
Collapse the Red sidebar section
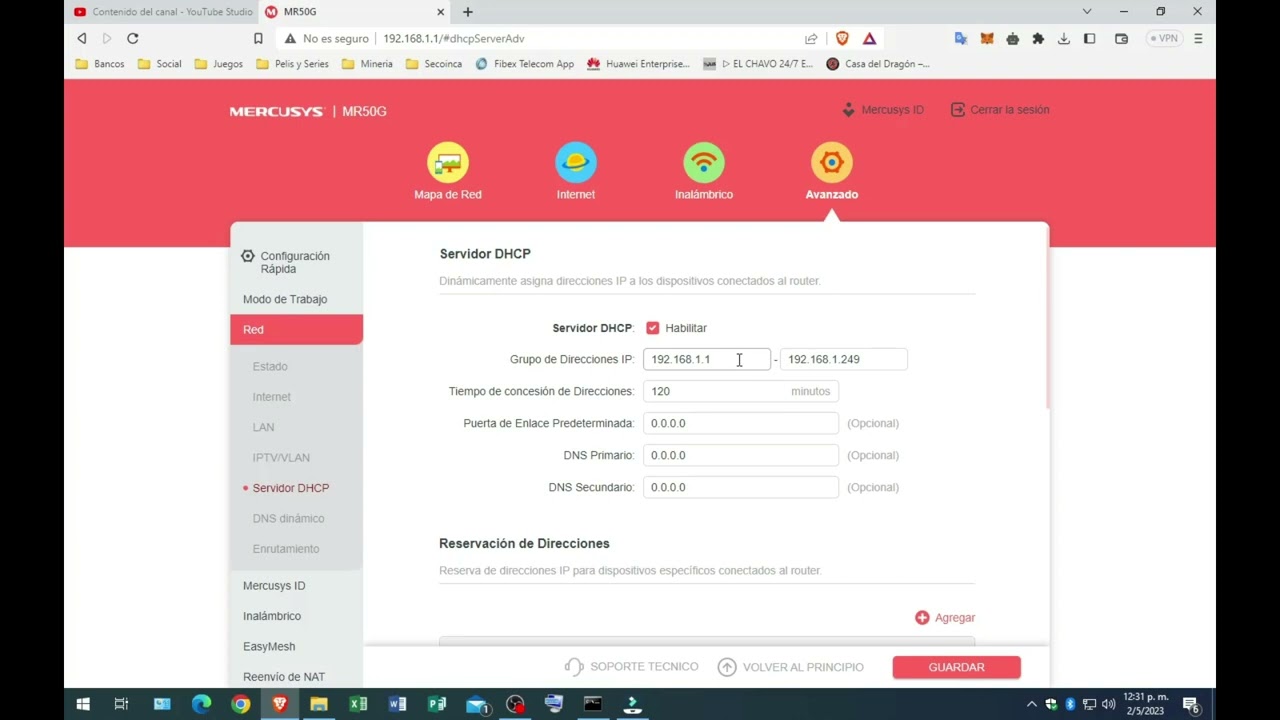(296, 329)
